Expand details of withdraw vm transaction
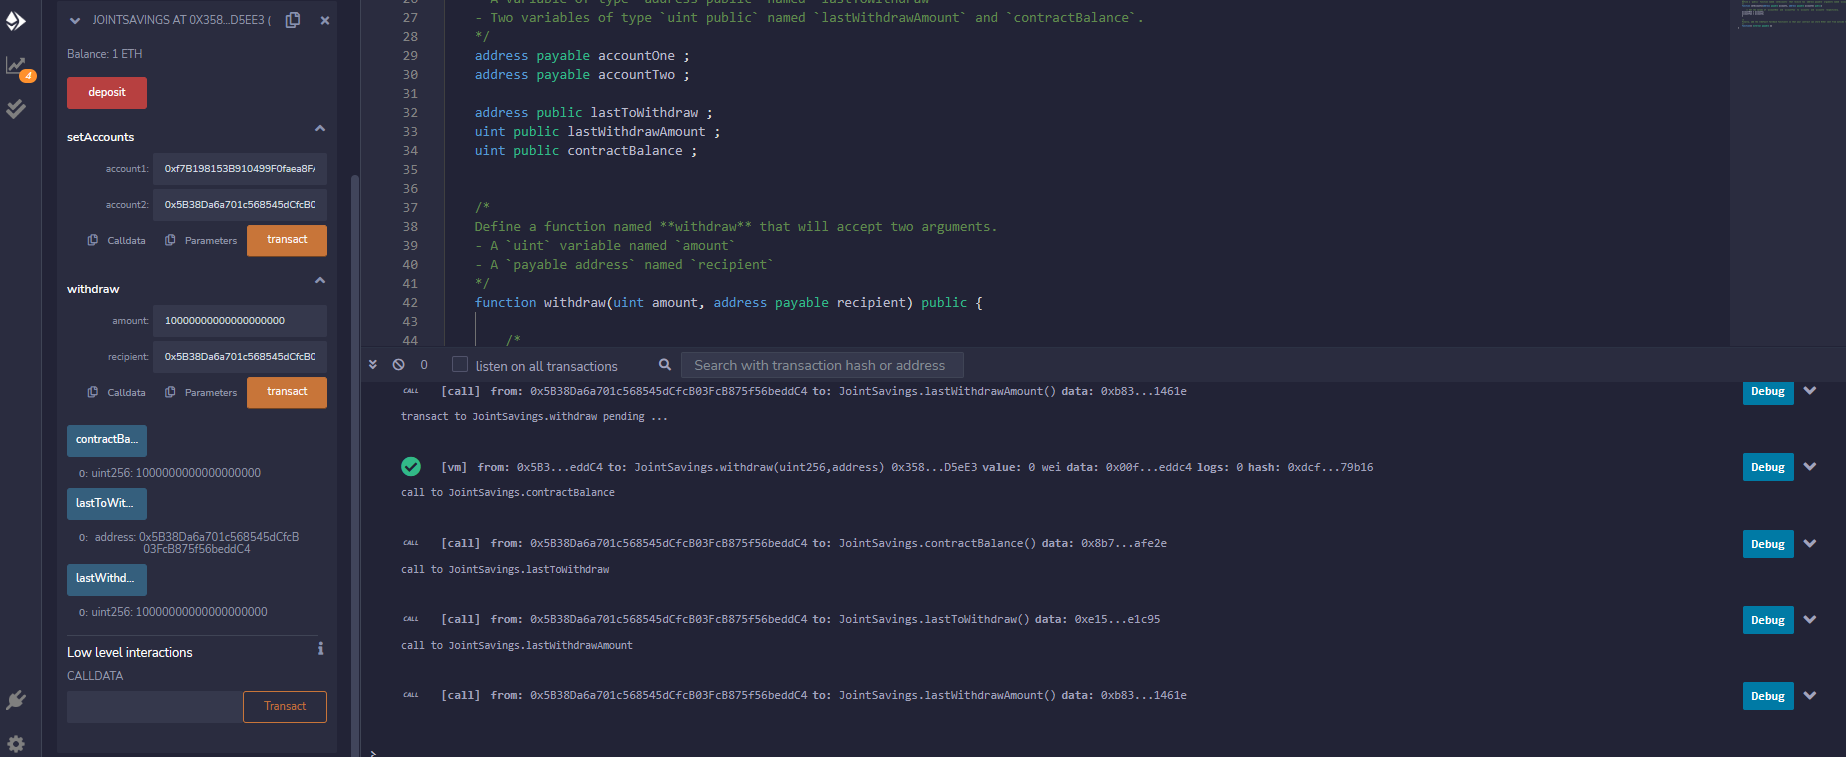Viewport: 1846px width, 757px height. pyautogui.click(x=1810, y=467)
